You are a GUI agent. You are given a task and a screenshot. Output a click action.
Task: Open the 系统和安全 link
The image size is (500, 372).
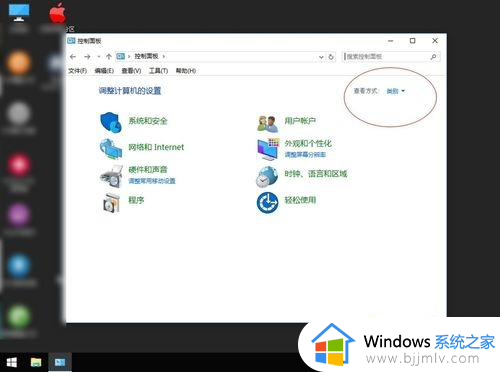(x=148, y=121)
